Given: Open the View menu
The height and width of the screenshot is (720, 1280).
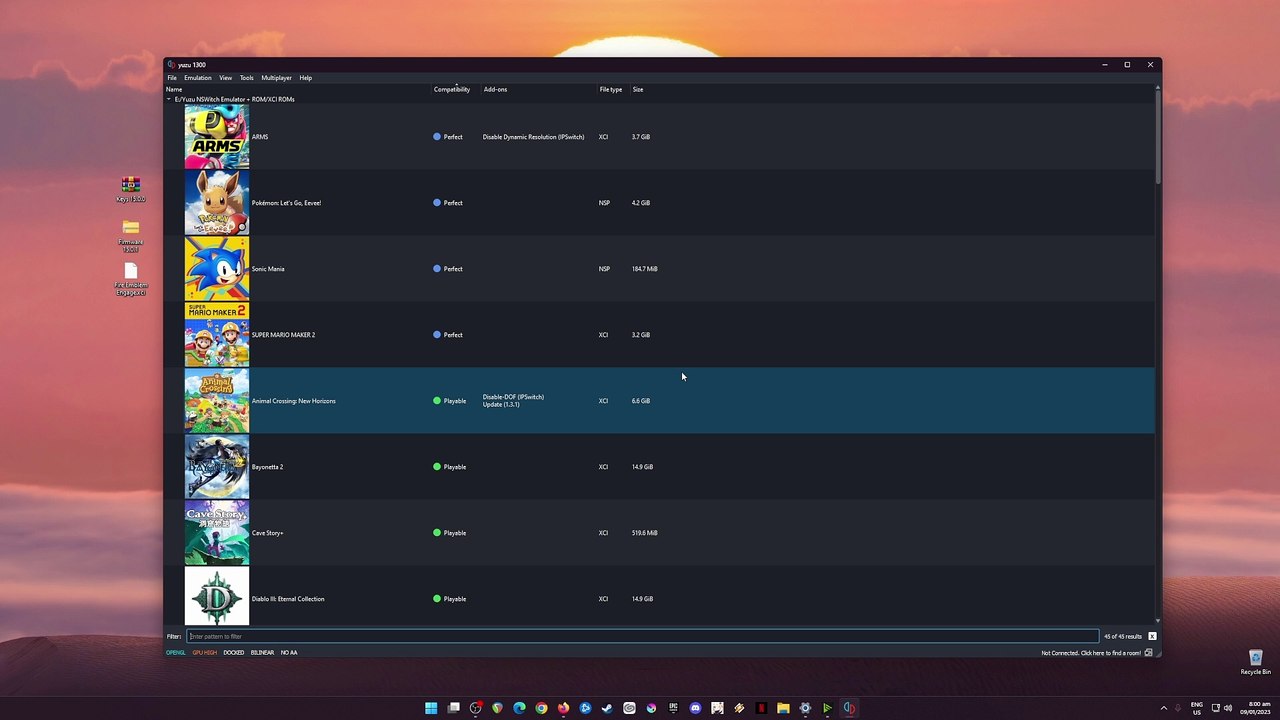Looking at the screenshot, I should (x=226, y=78).
